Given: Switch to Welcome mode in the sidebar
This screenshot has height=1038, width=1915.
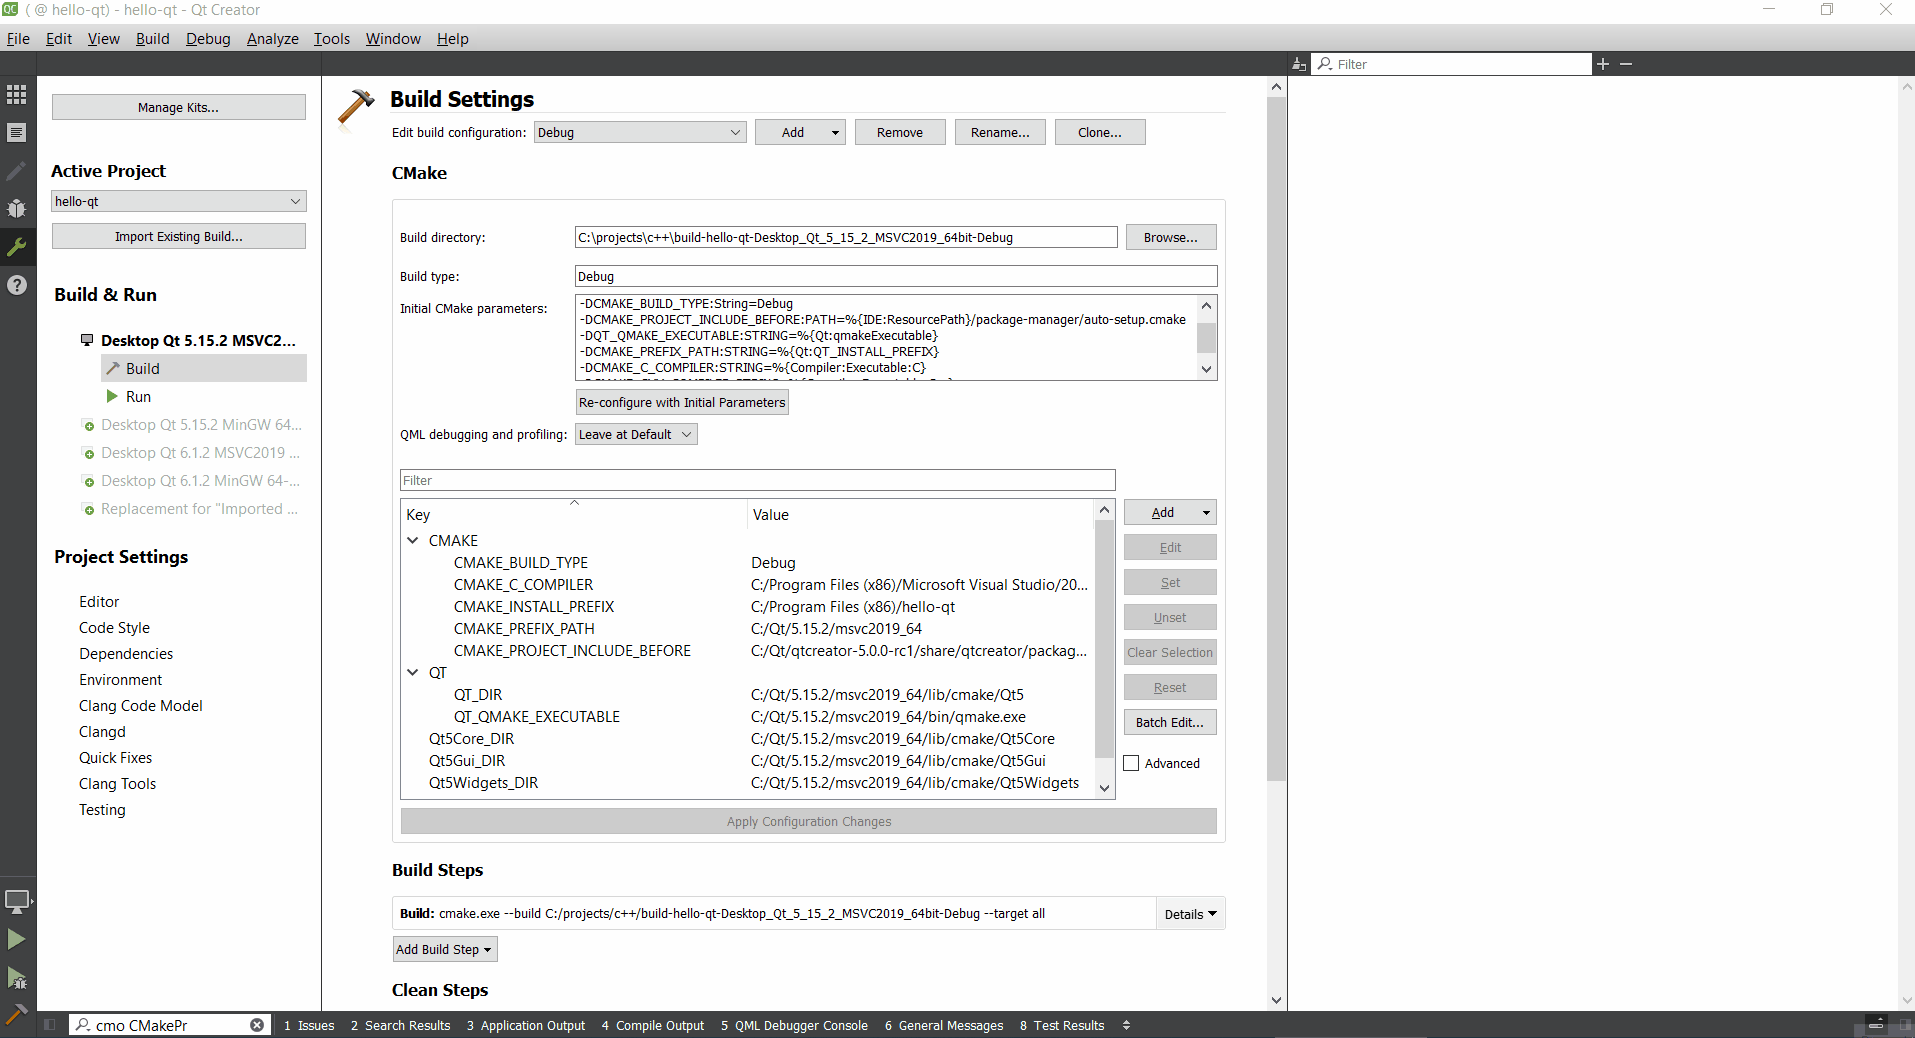Looking at the screenshot, I should [16, 94].
